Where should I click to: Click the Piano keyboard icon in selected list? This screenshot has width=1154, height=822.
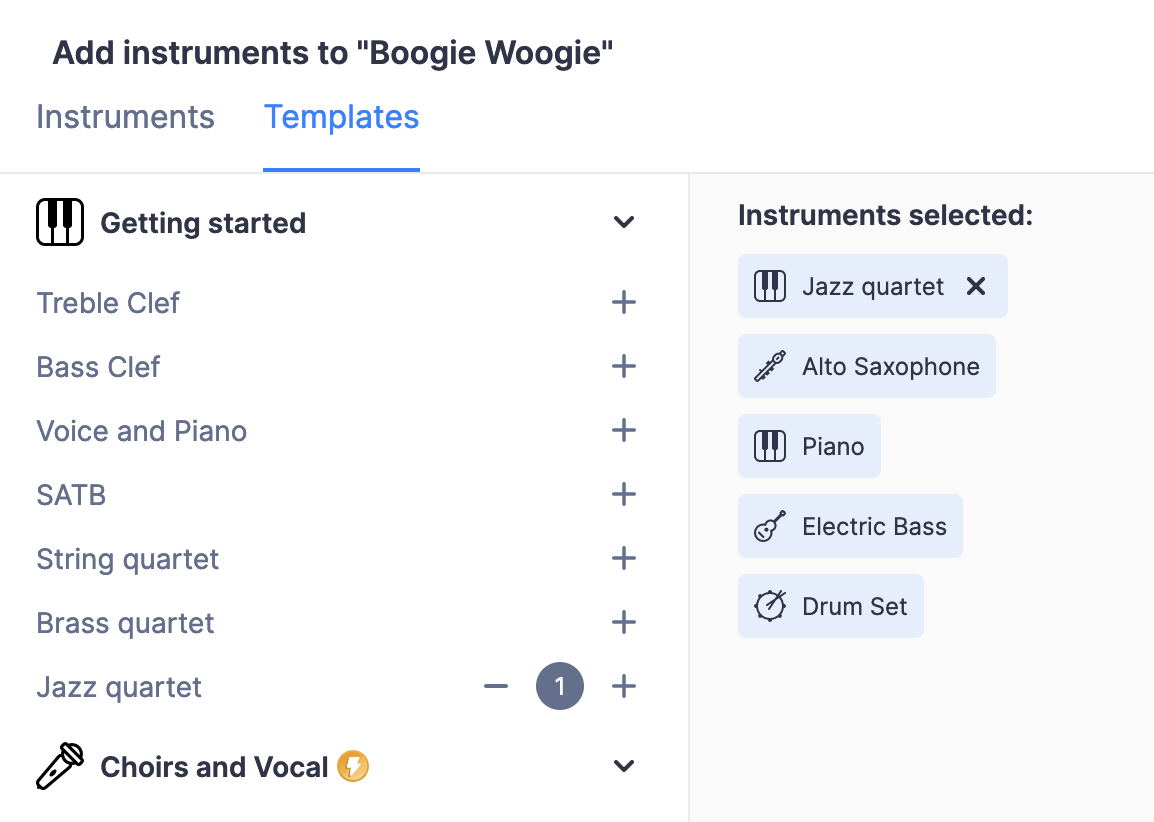click(770, 446)
